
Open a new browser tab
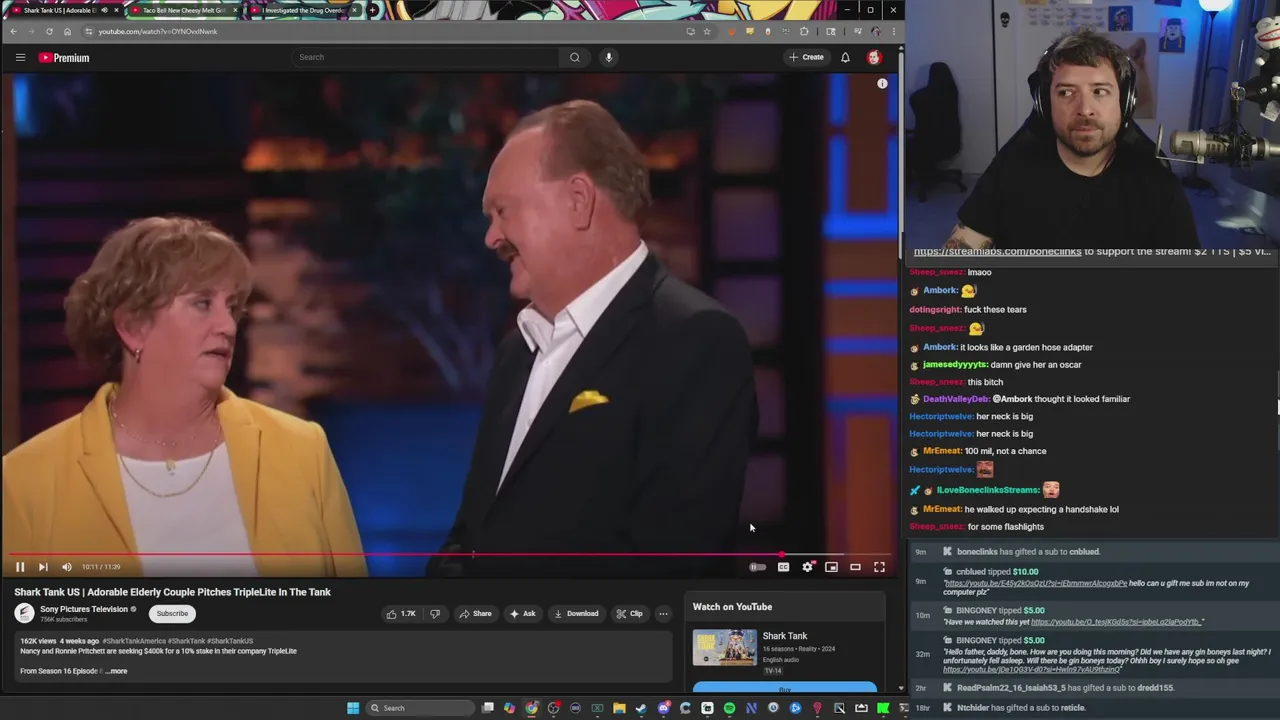tap(372, 10)
